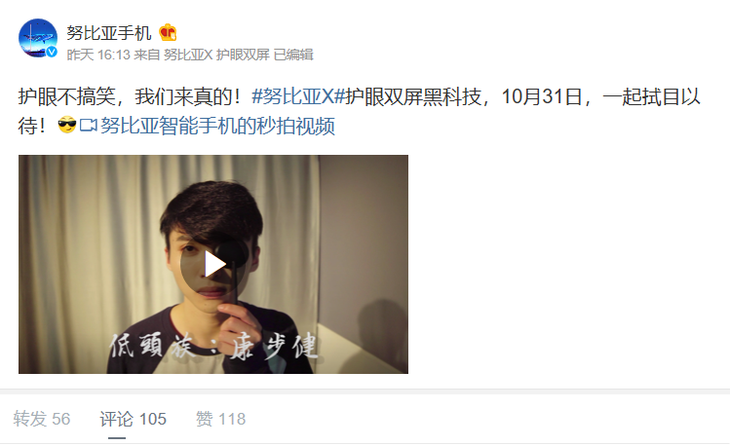Click the video camera icon before 秒拍视频 link
This screenshot has height=446, width=730.
(x=88, y=126)
